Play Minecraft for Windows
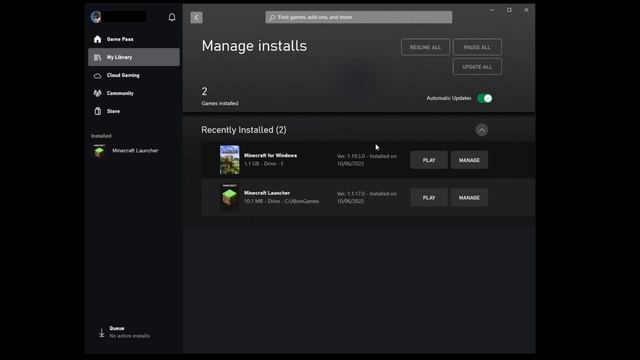 [429, 160]
